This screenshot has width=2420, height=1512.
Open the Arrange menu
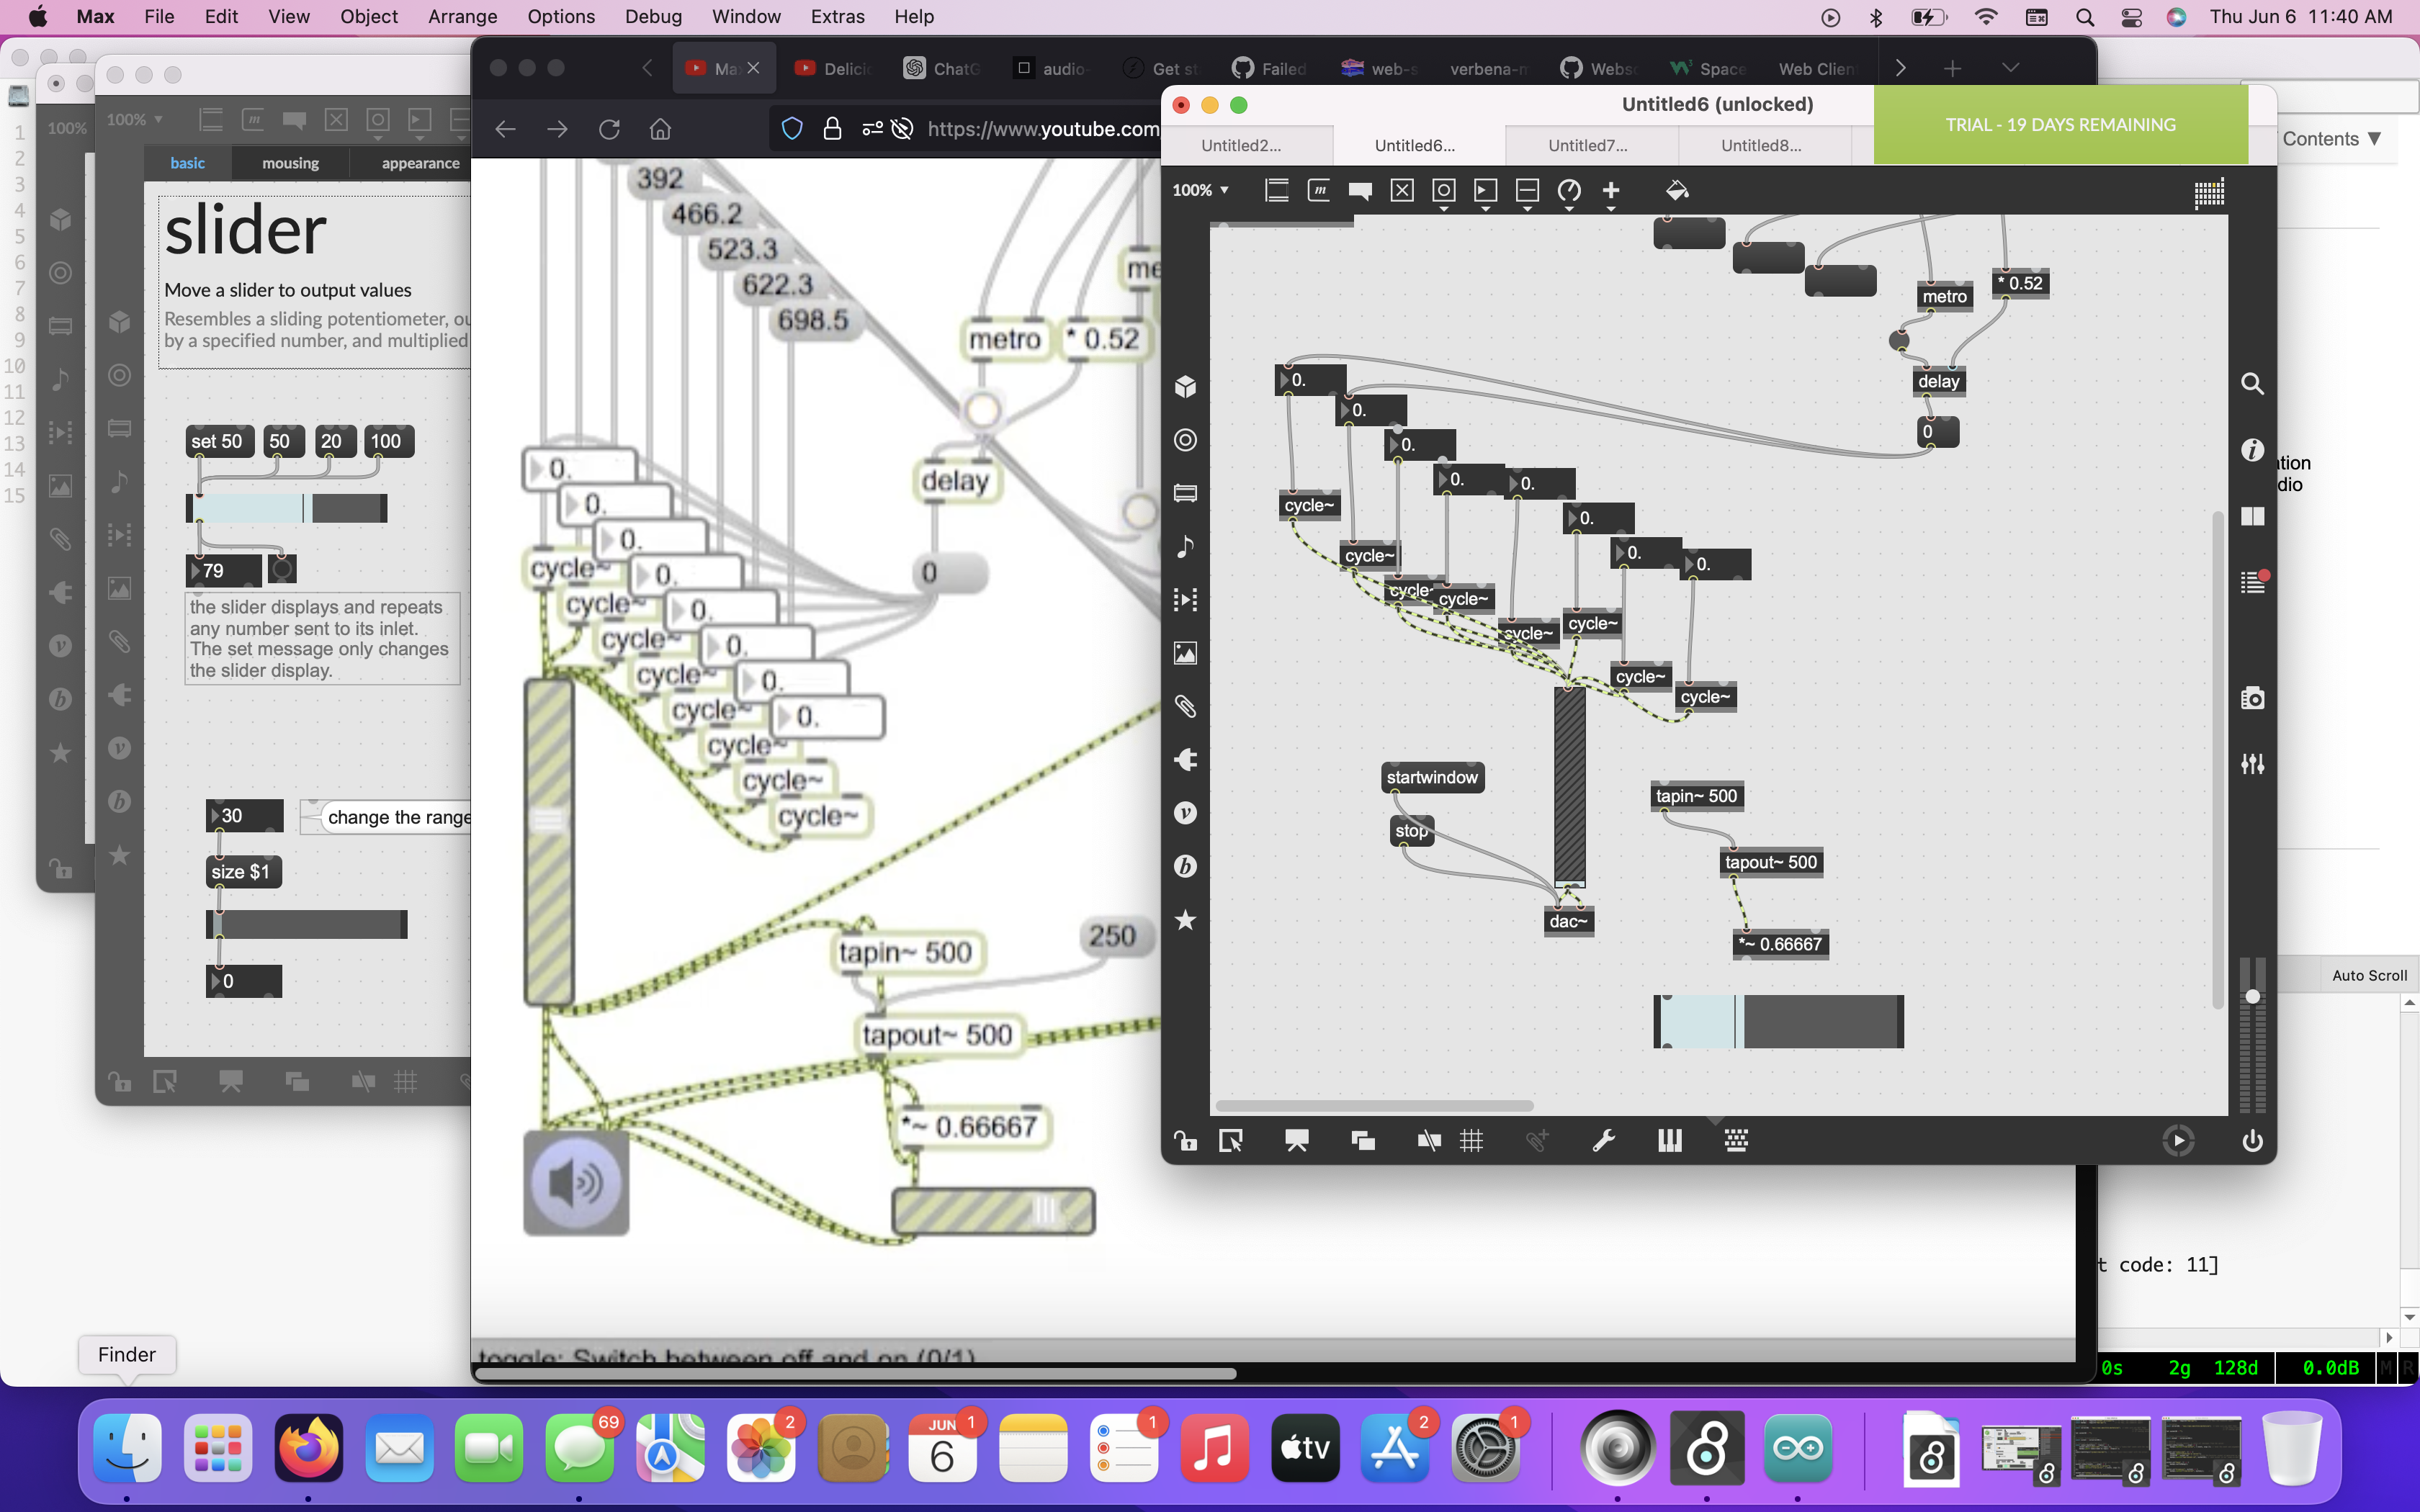pyautogui.click(x=462, y=16)
